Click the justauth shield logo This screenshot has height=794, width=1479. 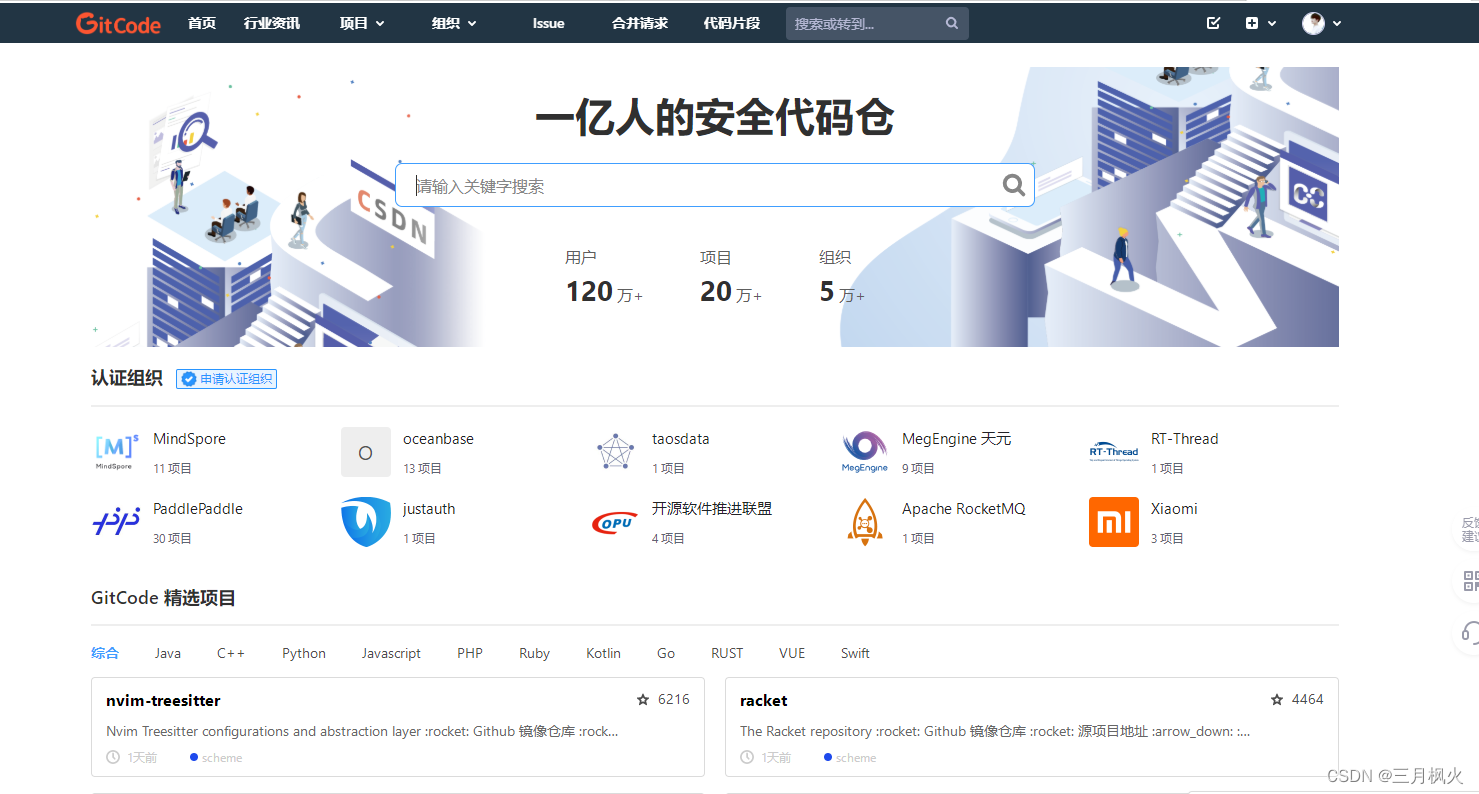pyautogui.click(x=366, y=522)
